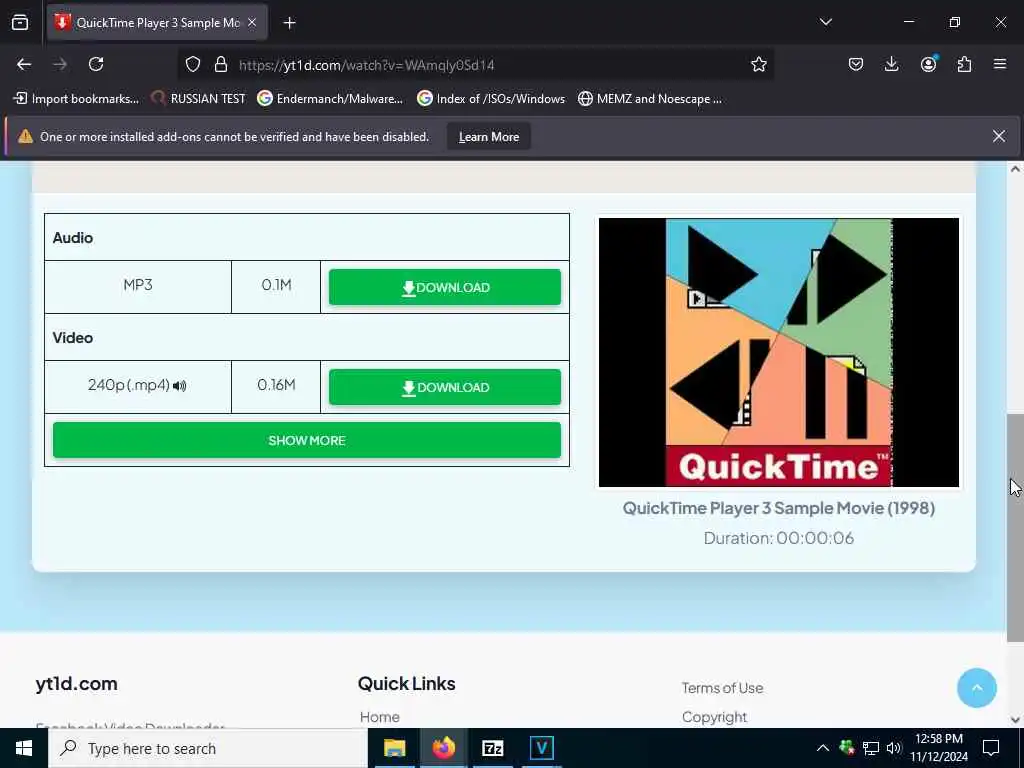Click the scrollbar up arrow
Viewport: 1024px width, 768px height.
point(1015,169)
